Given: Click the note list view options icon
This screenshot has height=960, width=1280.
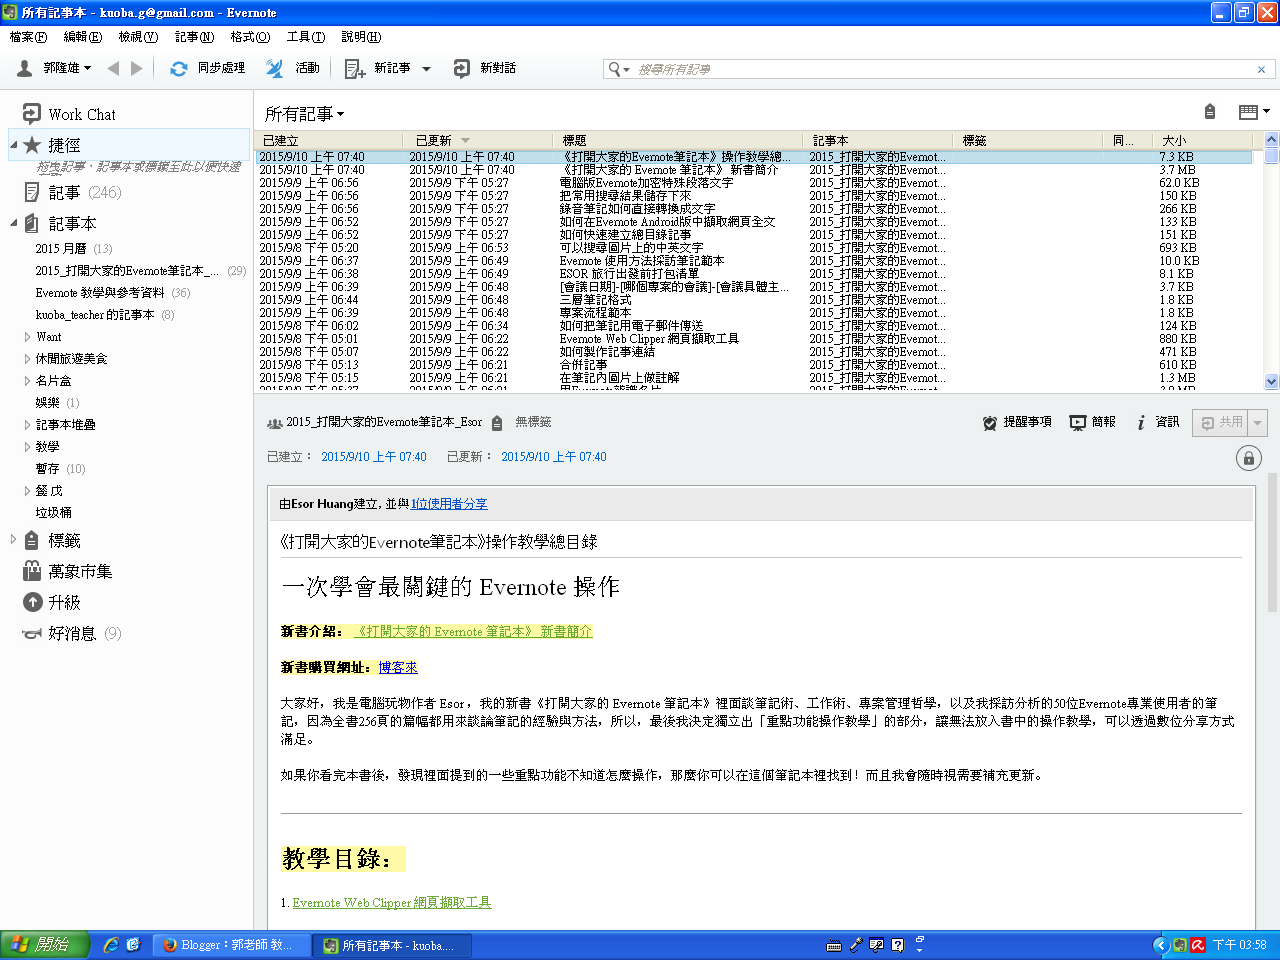Looking at the screenshot, I should tap(1254, 112).
